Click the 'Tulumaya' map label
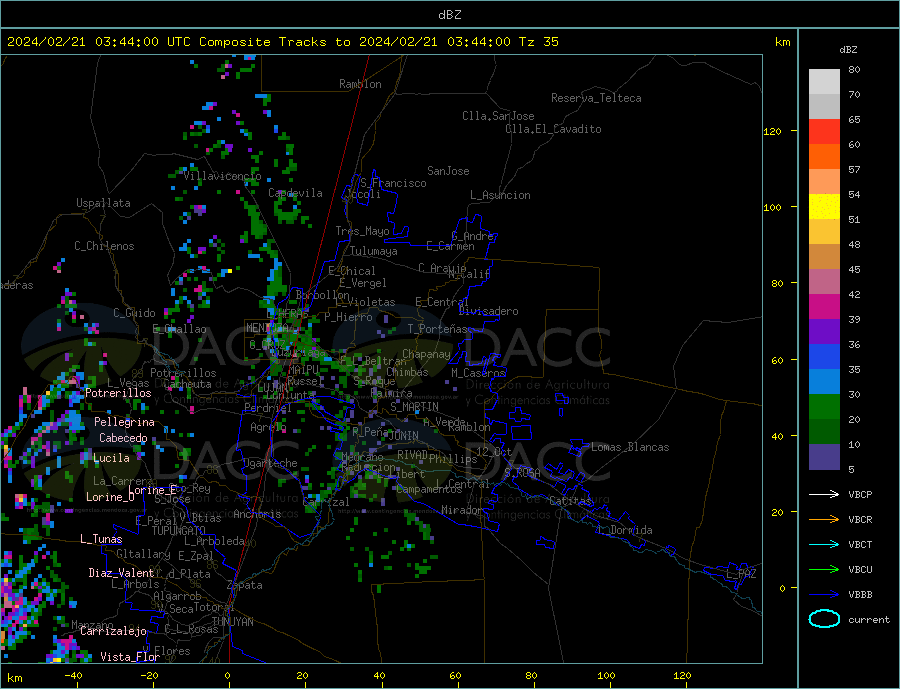900x689 pixels. [x=373, y=251]
